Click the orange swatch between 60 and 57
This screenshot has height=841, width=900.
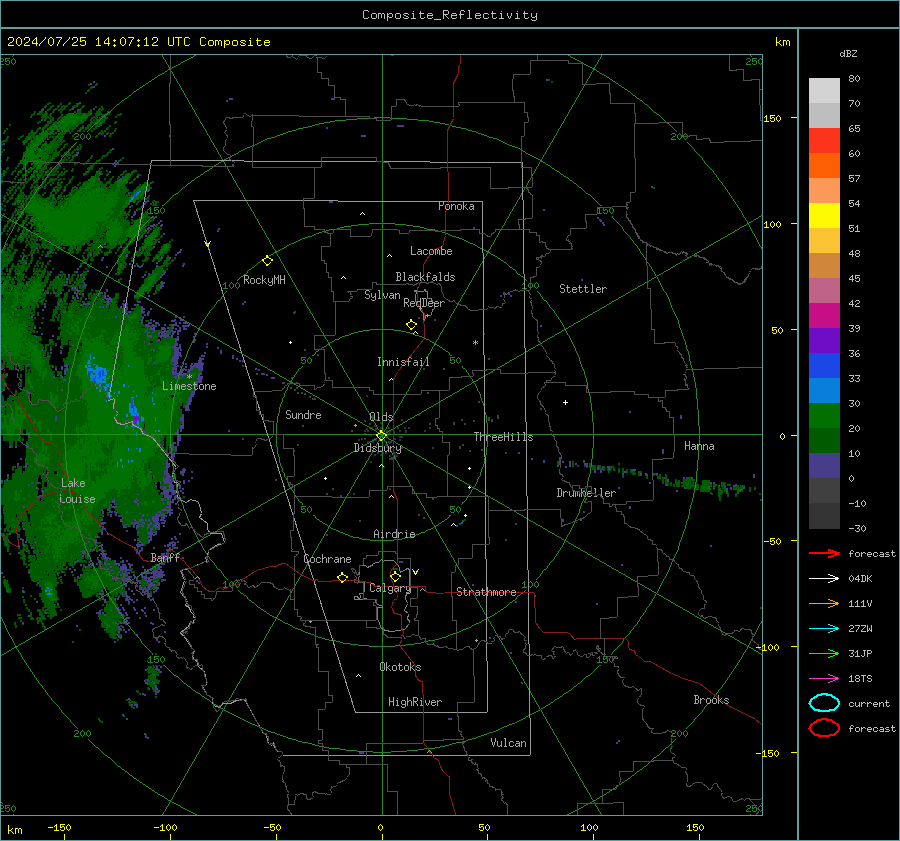824,166
